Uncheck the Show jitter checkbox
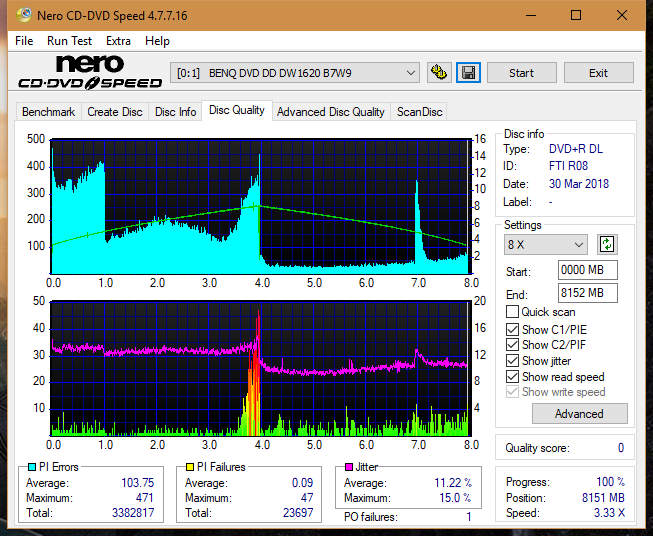The image size is (653, 536). (x=512, y=361)
